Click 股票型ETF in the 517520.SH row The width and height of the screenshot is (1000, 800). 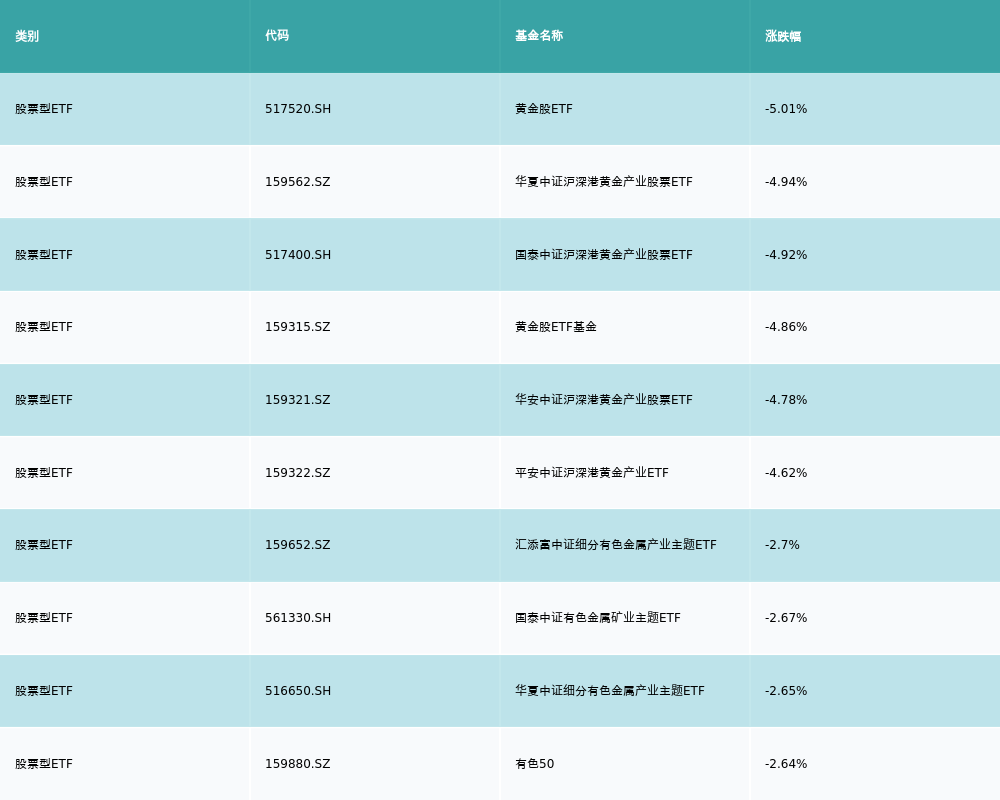44,109
